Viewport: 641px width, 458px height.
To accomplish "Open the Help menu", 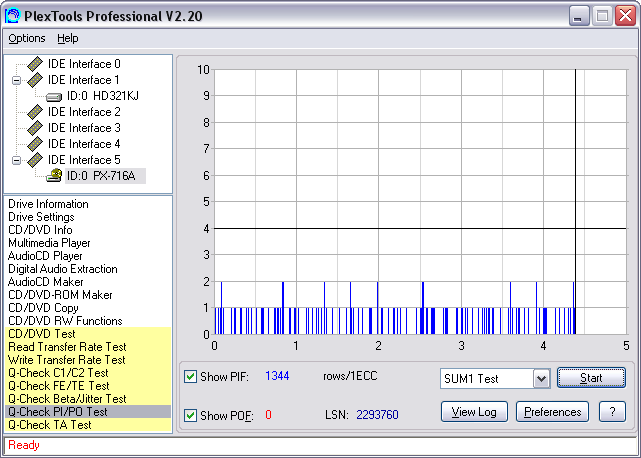I will 67,38.
